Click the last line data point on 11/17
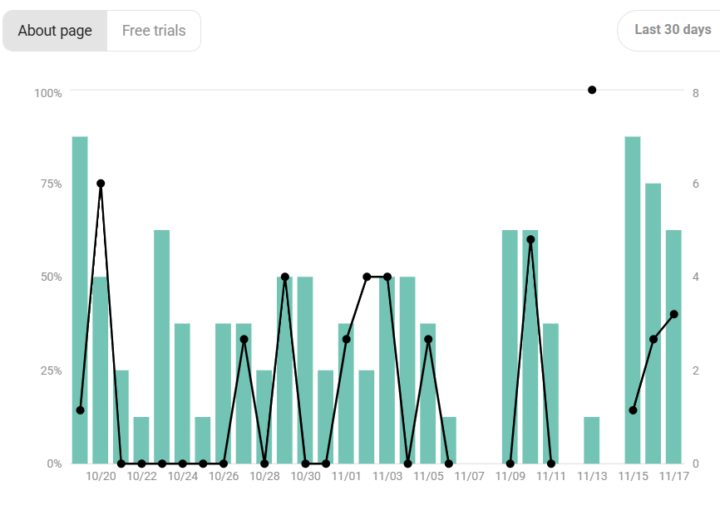This screenshot has width=720, height=515. [x=674, y=314]
